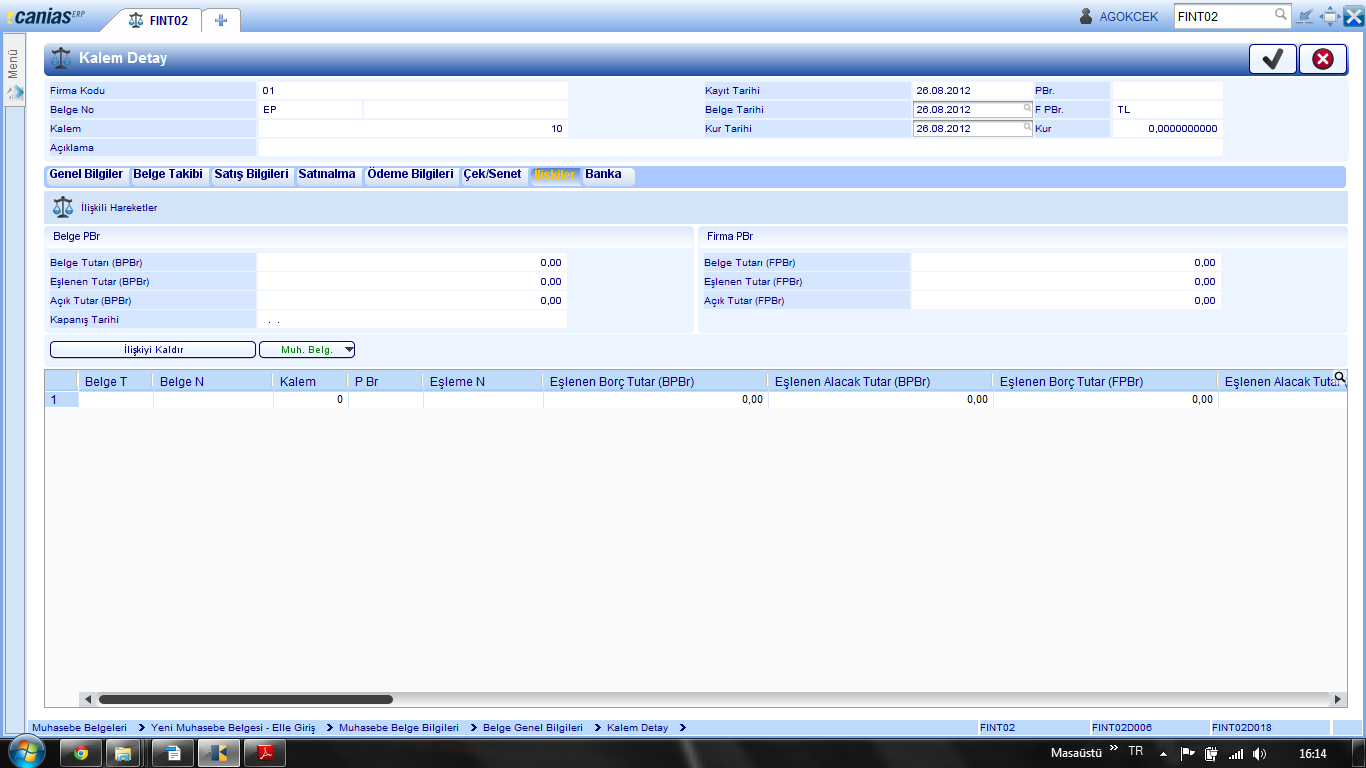The image size is (1366, 768).
Task: Click the fullscreen arrows icon
Action: coord(1330,16)
